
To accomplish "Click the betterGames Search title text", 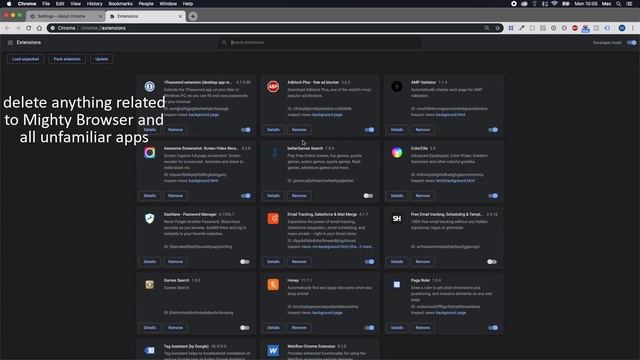I will (305, 149).
